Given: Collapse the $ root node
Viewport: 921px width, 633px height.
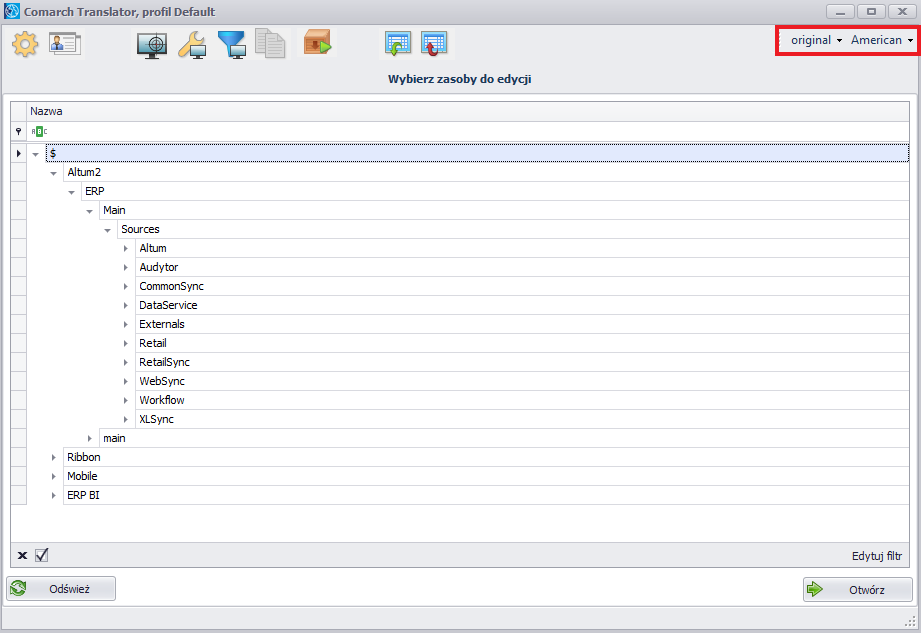Looking at the screenshot, I should pos(36,154).
